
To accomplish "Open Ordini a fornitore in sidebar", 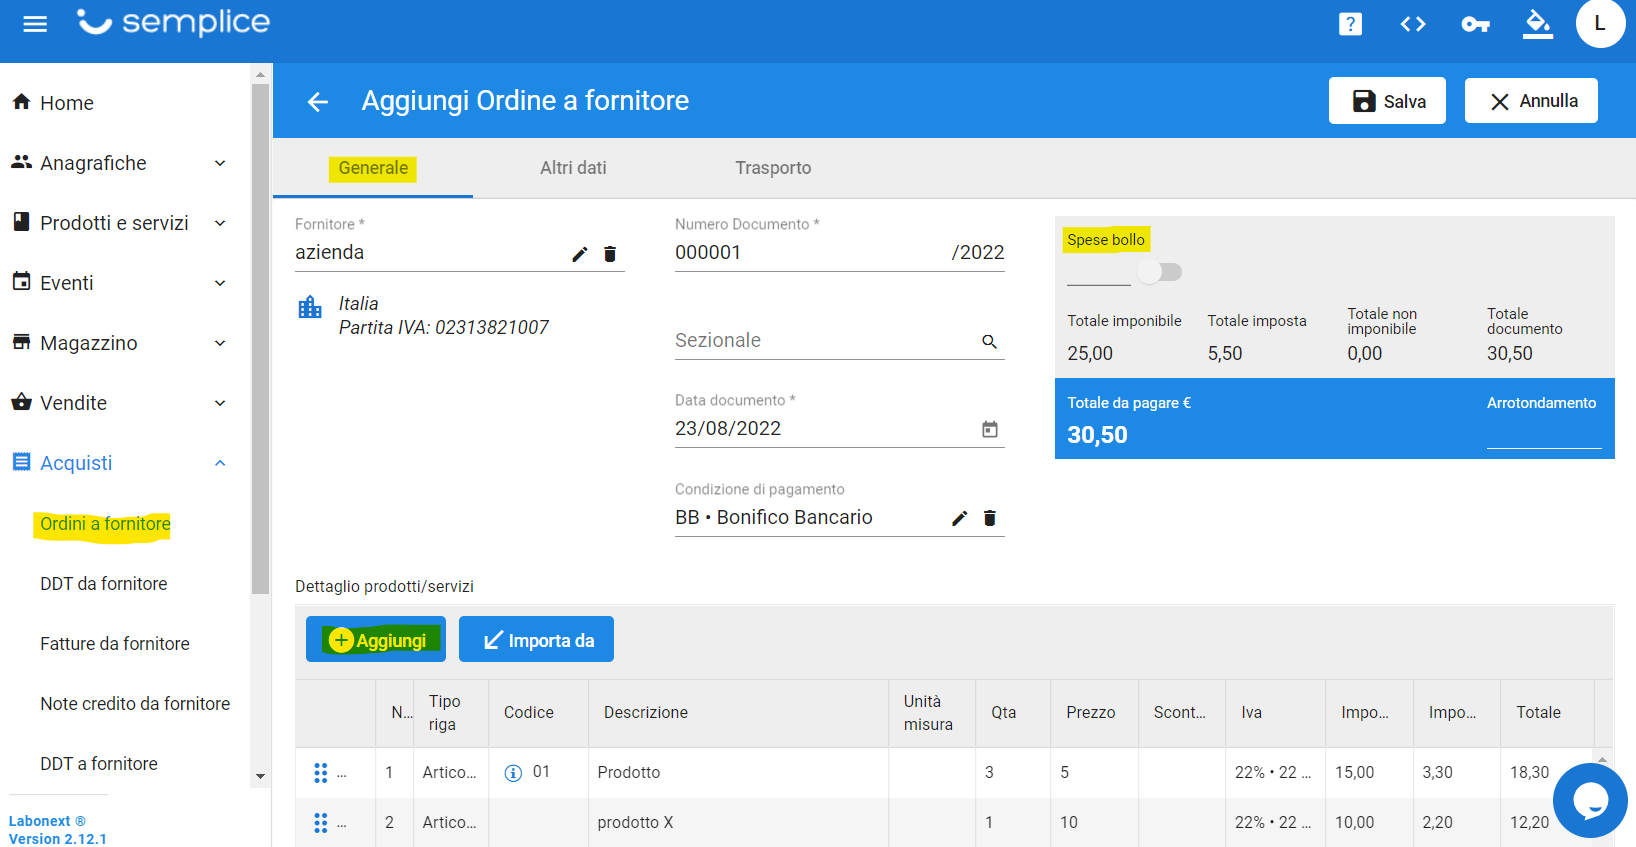I will (105, 524).
